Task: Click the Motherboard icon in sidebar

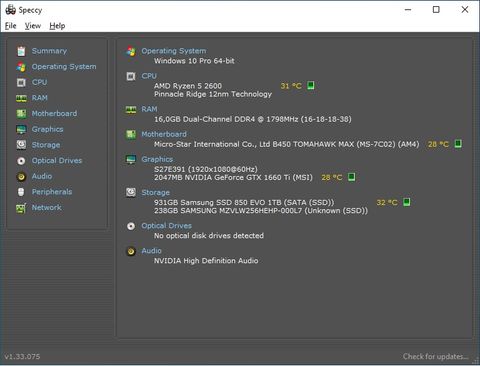Action: tap(21, 114)
